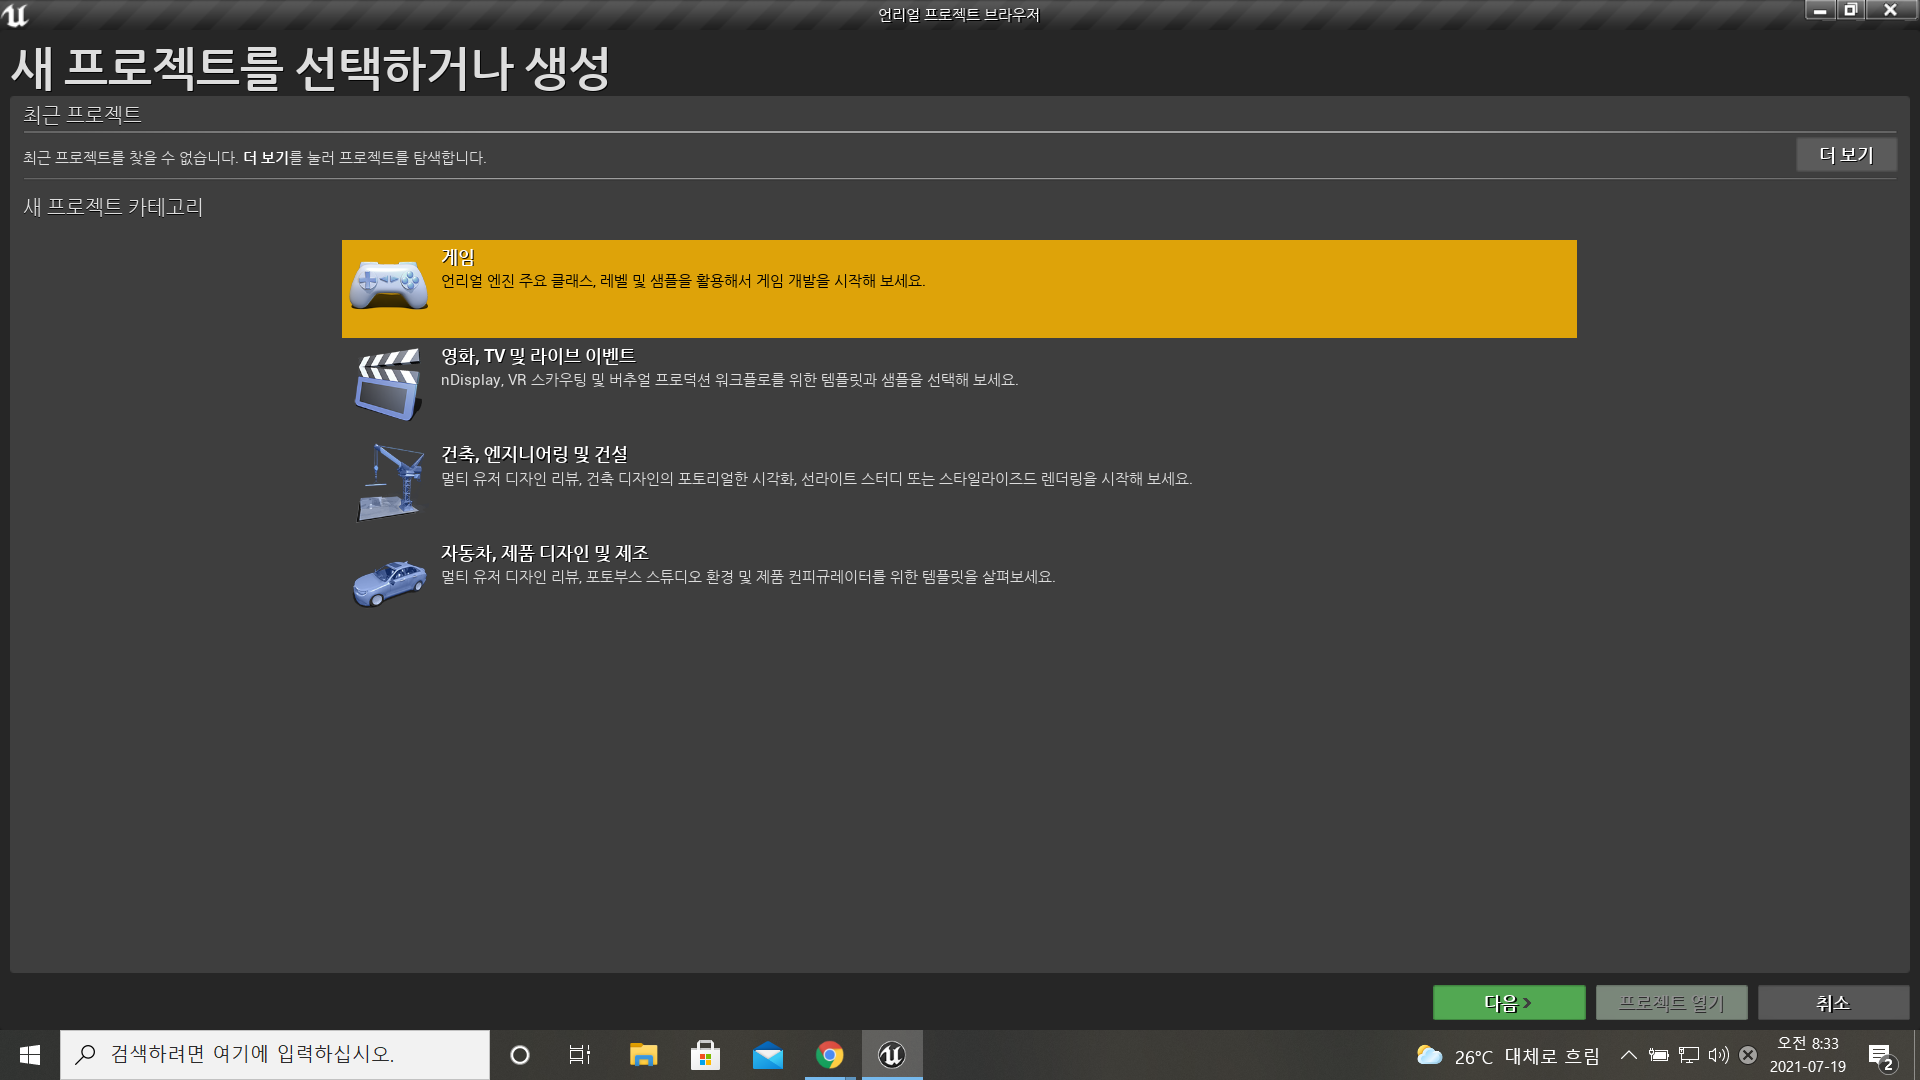Select the Film, TV clapperboard icon

(389, 385)
